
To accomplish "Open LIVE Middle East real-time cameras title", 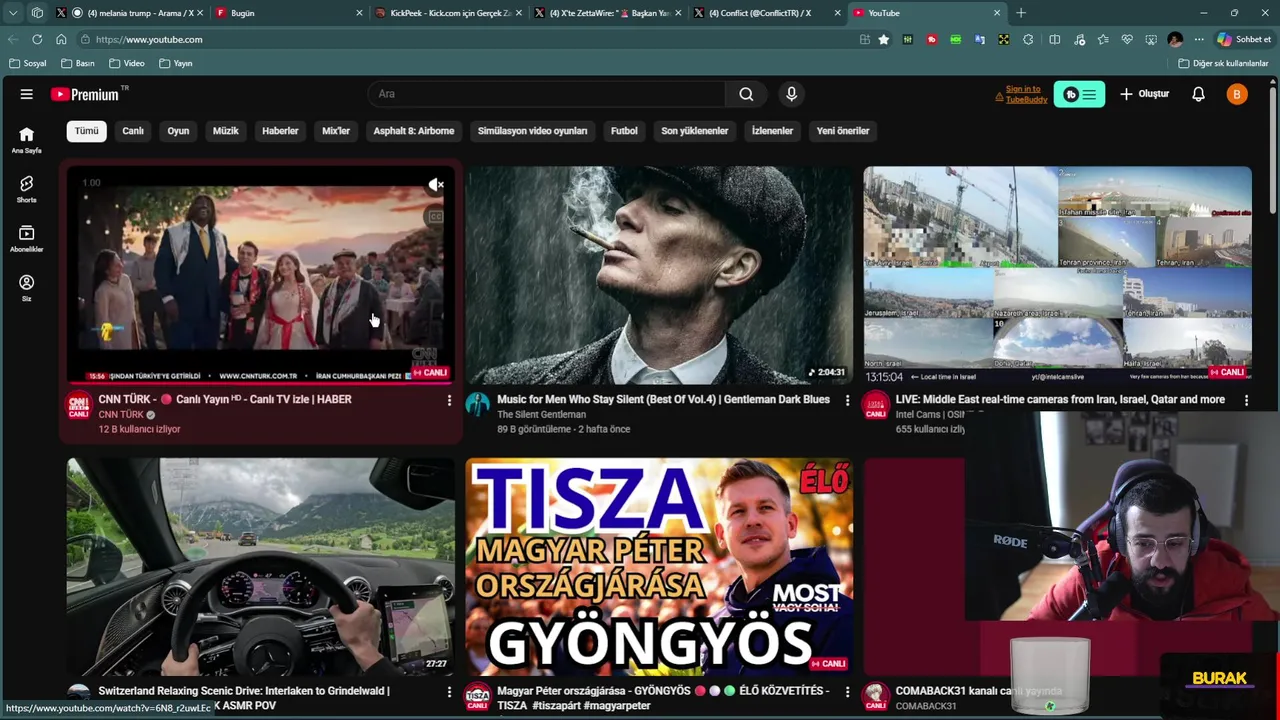I will (1060, 399).
